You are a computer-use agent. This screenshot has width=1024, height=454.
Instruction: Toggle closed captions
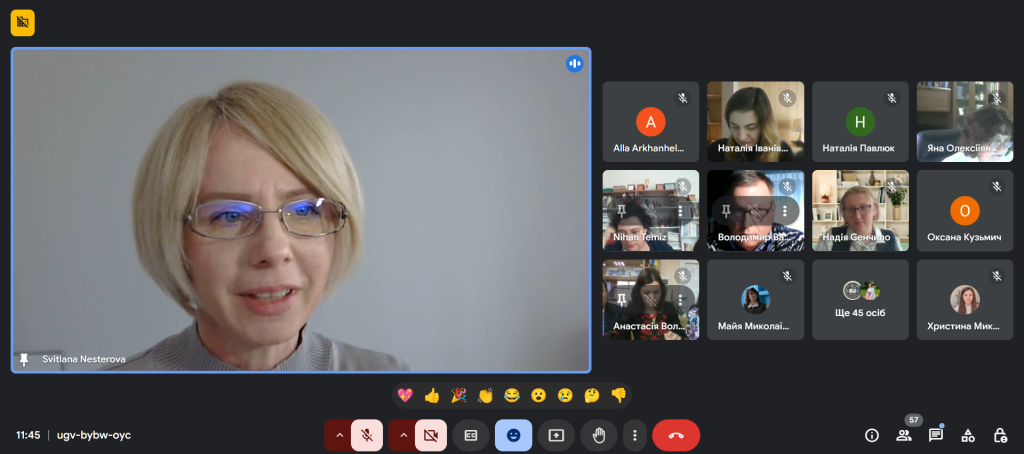[470, 435]
